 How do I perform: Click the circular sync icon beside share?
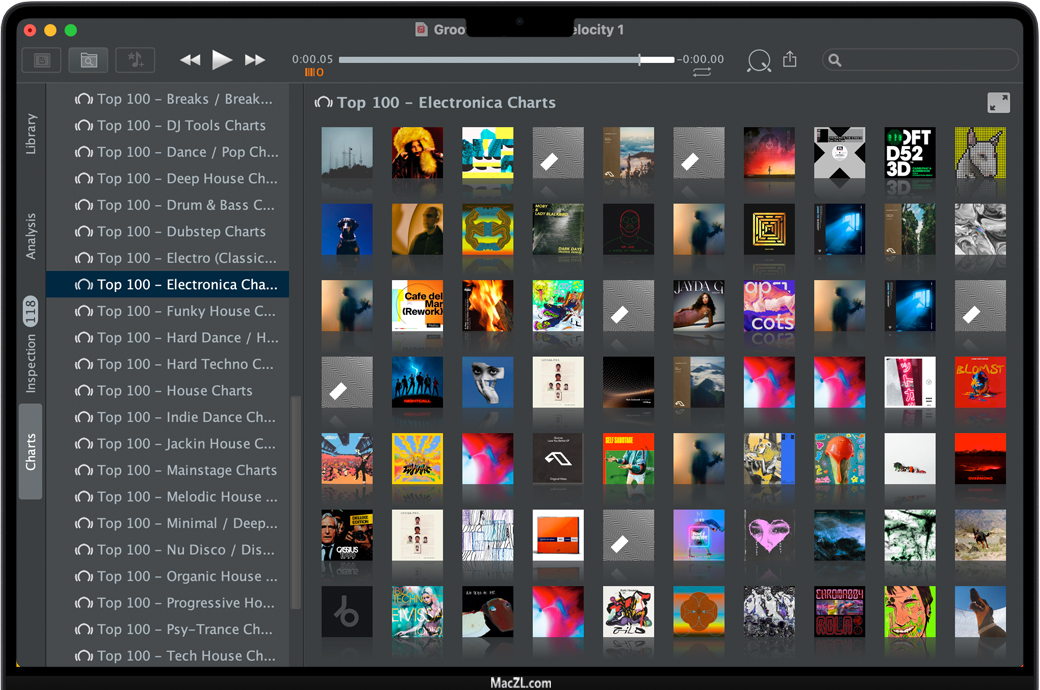pos(759,61)
